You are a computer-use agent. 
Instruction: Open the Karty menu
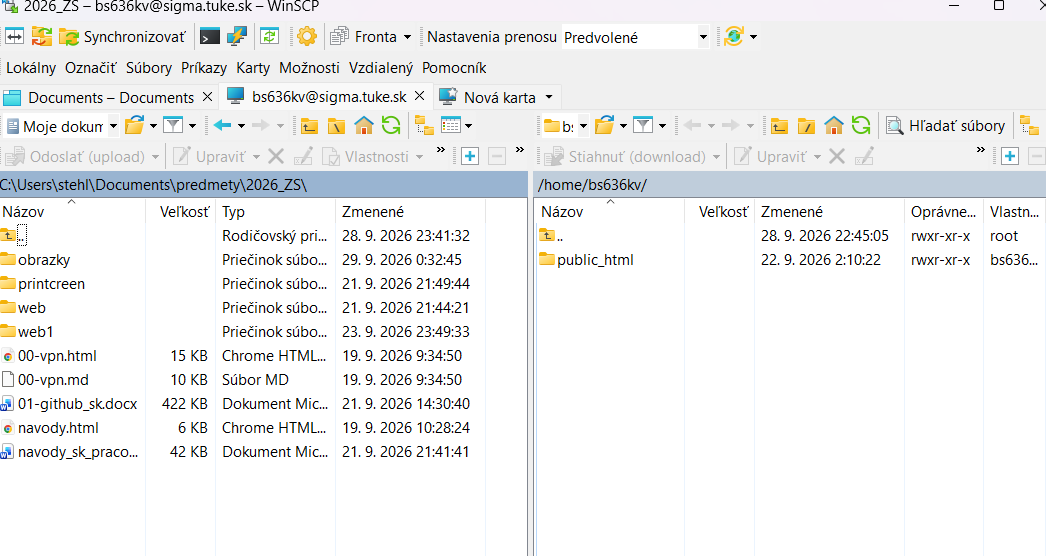coord(253,67)
